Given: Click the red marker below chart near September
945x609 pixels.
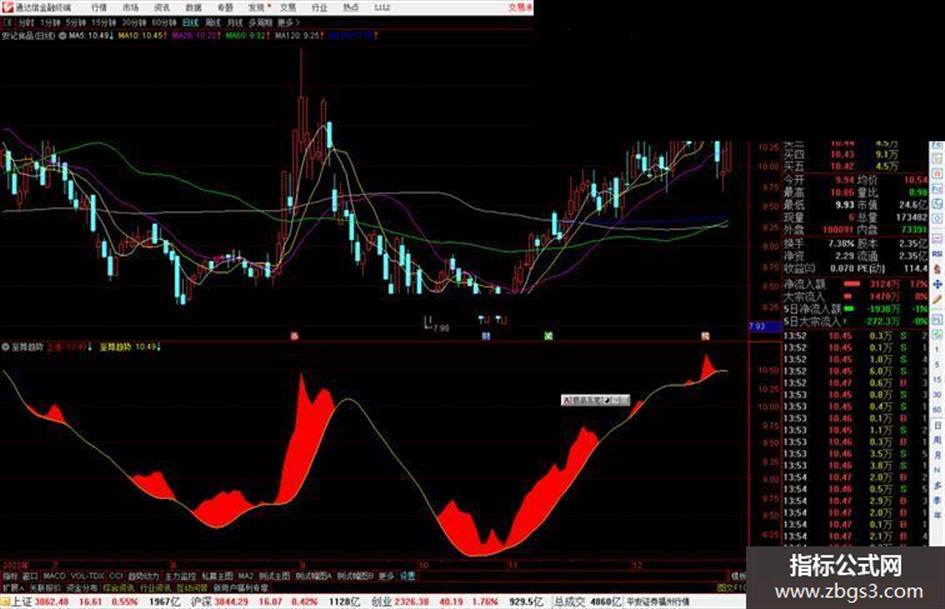Looking at the screenshot, I should pos(295,336).
